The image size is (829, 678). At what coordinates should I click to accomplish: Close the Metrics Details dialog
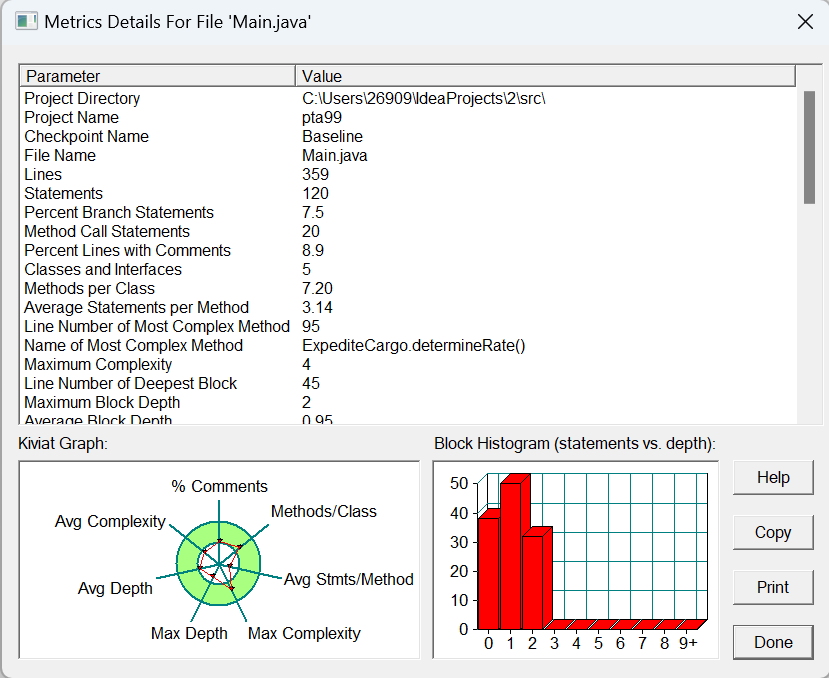(x=805, y=22)
